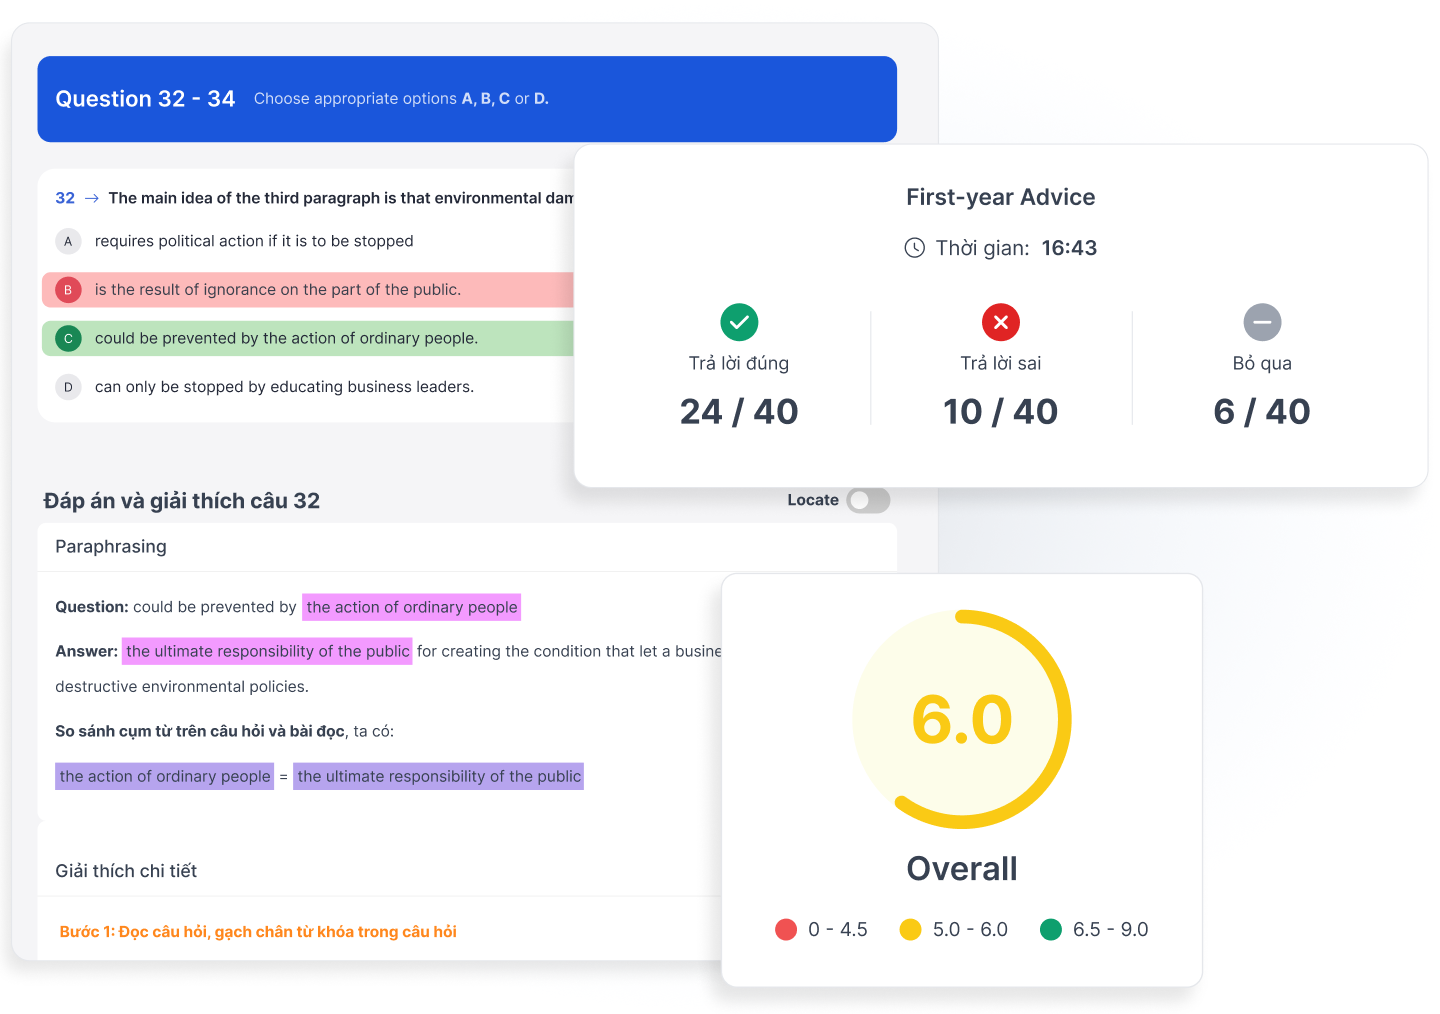Click the red X wrong-answers icon

point(1001,322)
